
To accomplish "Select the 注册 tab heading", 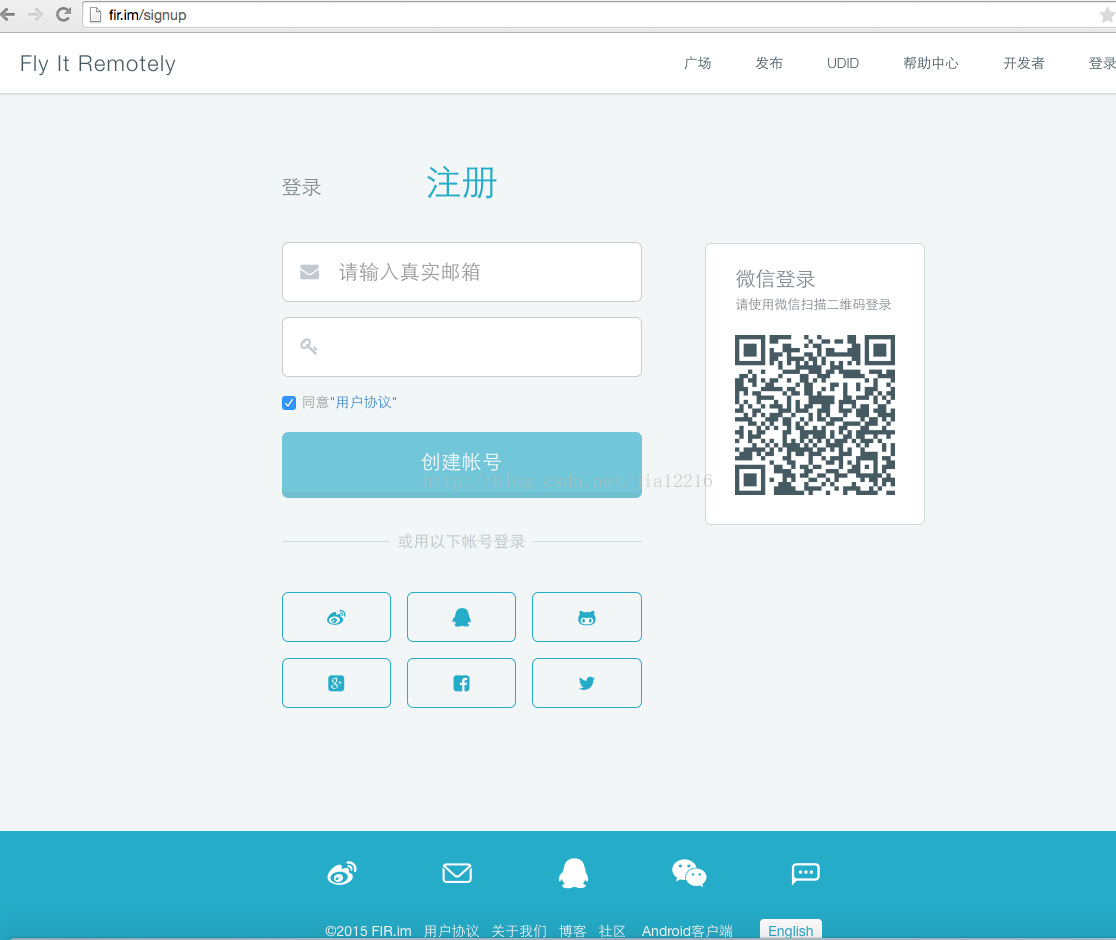I will point(462,183).
